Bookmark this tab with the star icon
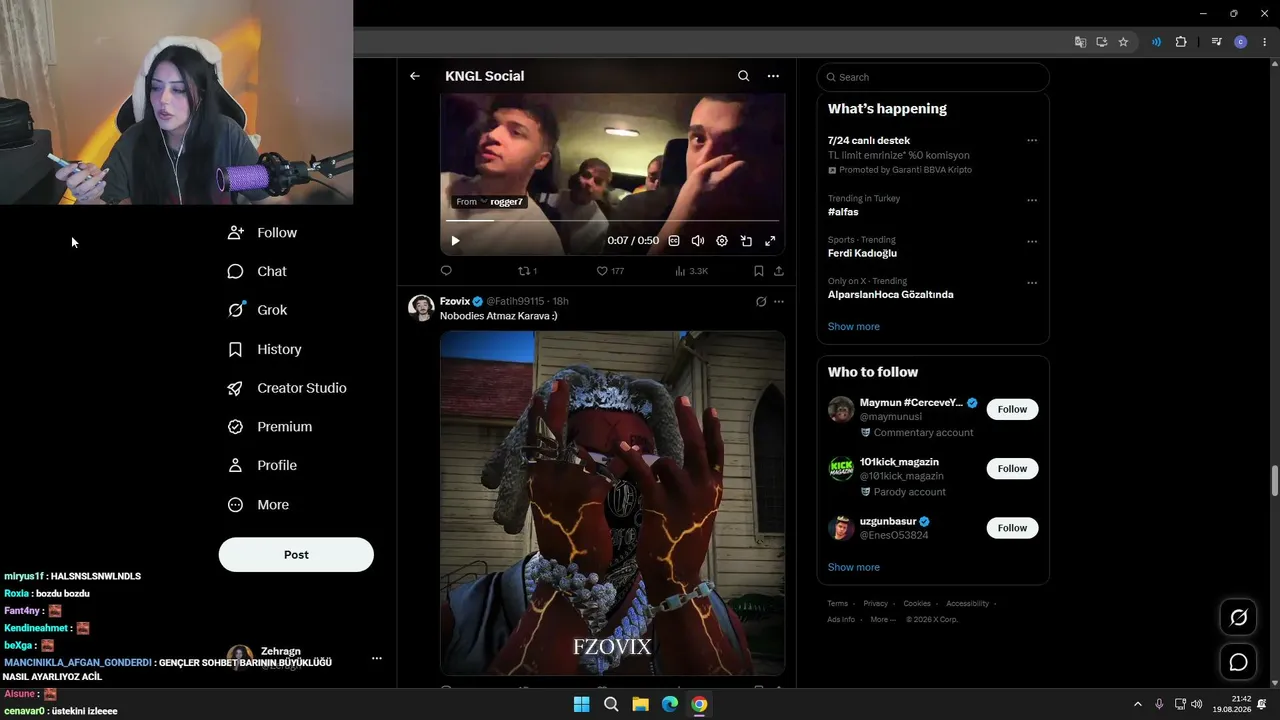The image size is (1280, 720). point(1123,42)
